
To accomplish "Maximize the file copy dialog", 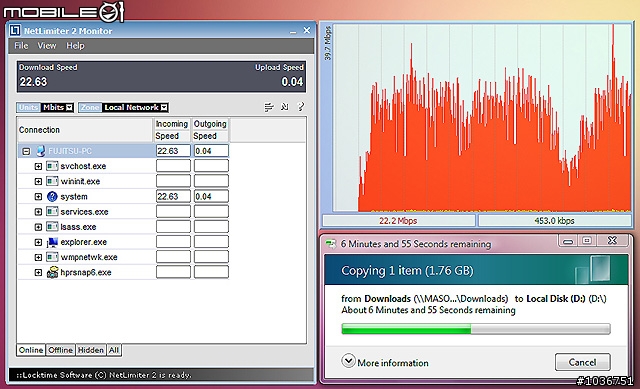I will (587, 241).
